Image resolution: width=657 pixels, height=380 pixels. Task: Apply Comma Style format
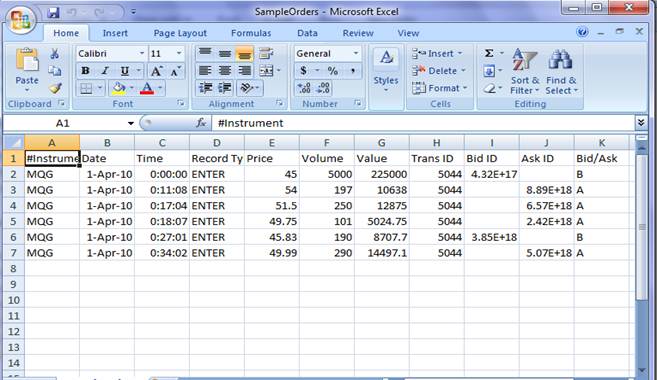(353, 71)
